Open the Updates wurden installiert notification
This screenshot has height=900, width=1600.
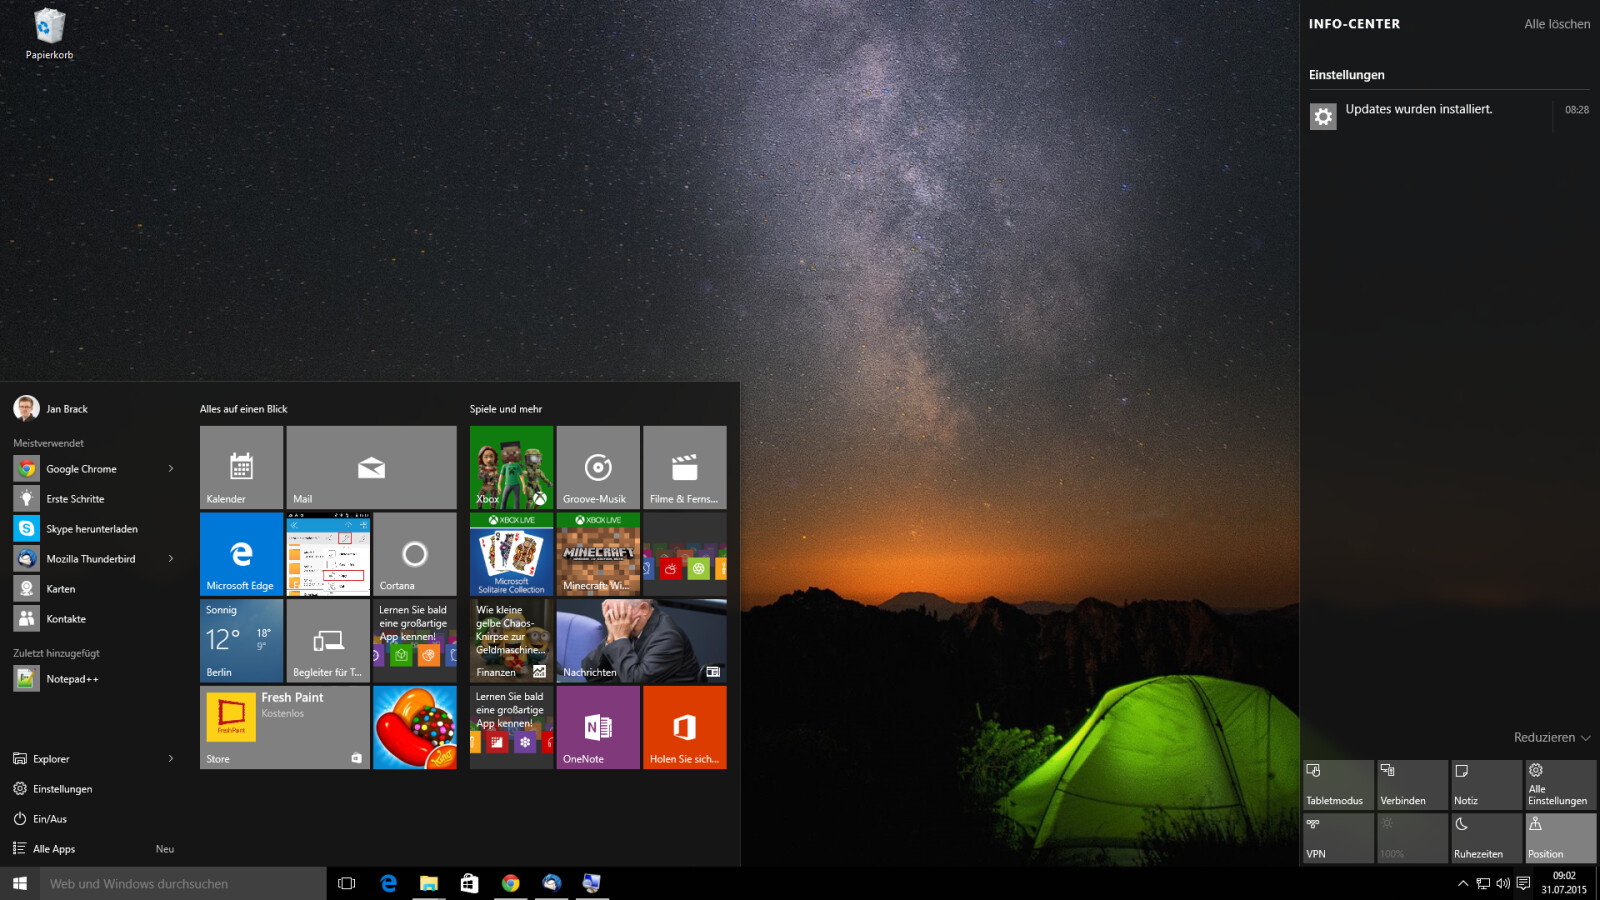[x=1449, y=116]
